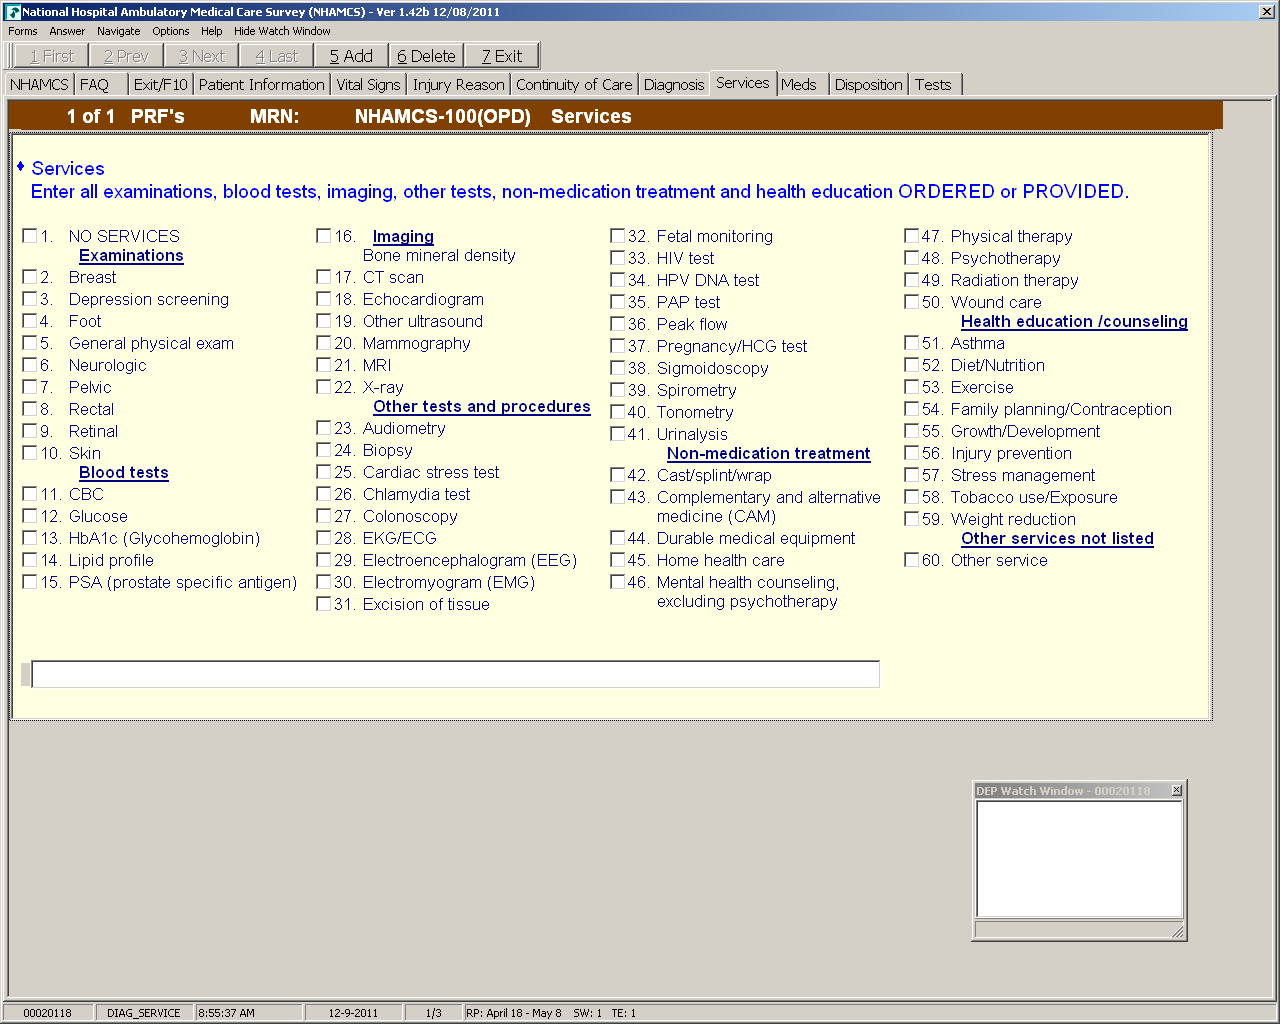Enable the Physical therapy checkbox

[x=912, y=236]
